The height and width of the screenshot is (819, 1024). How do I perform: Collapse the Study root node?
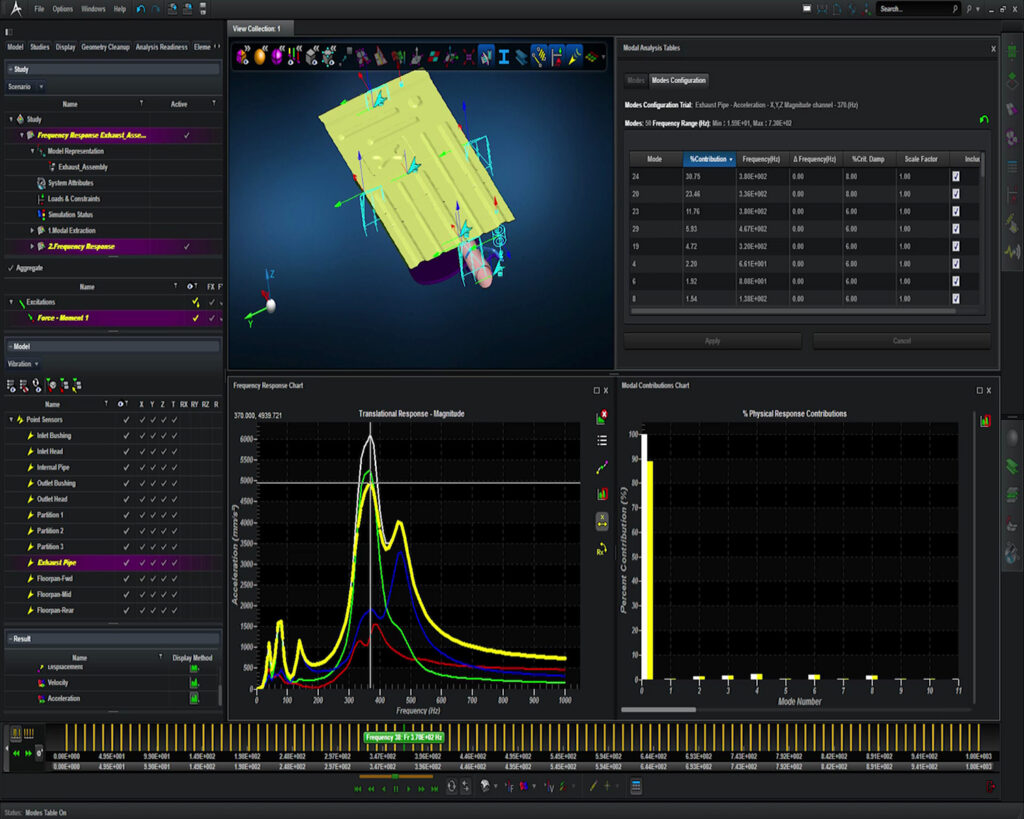11,119
